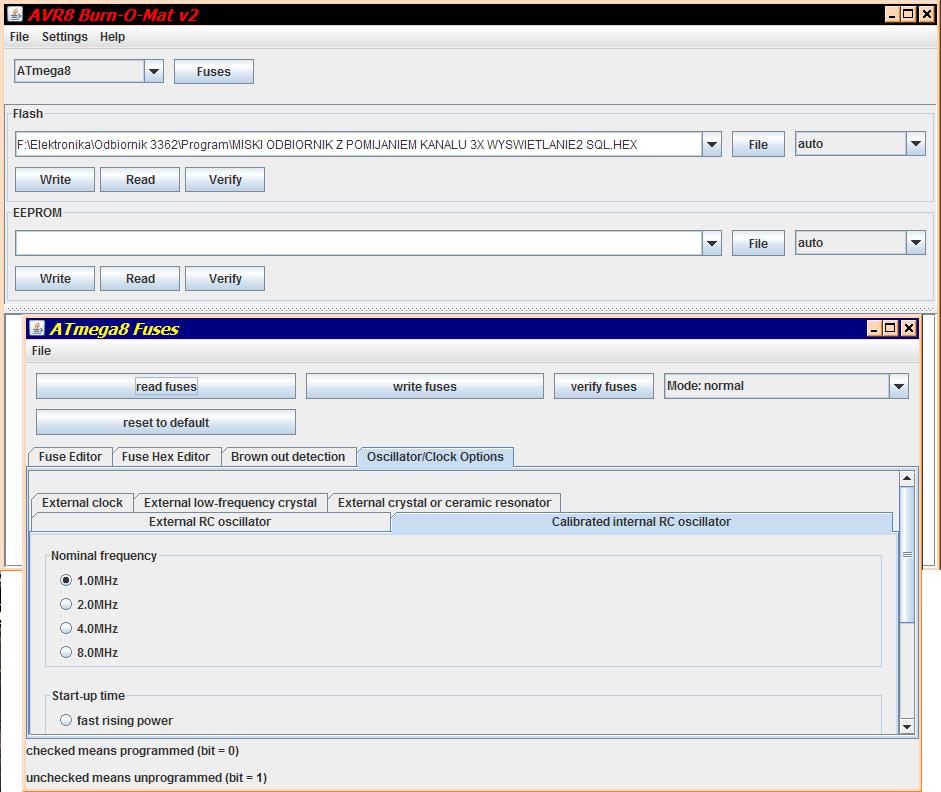Open the Settings menu
The image size is (941, 792).
pyautogui.click(x=65, y=37)
